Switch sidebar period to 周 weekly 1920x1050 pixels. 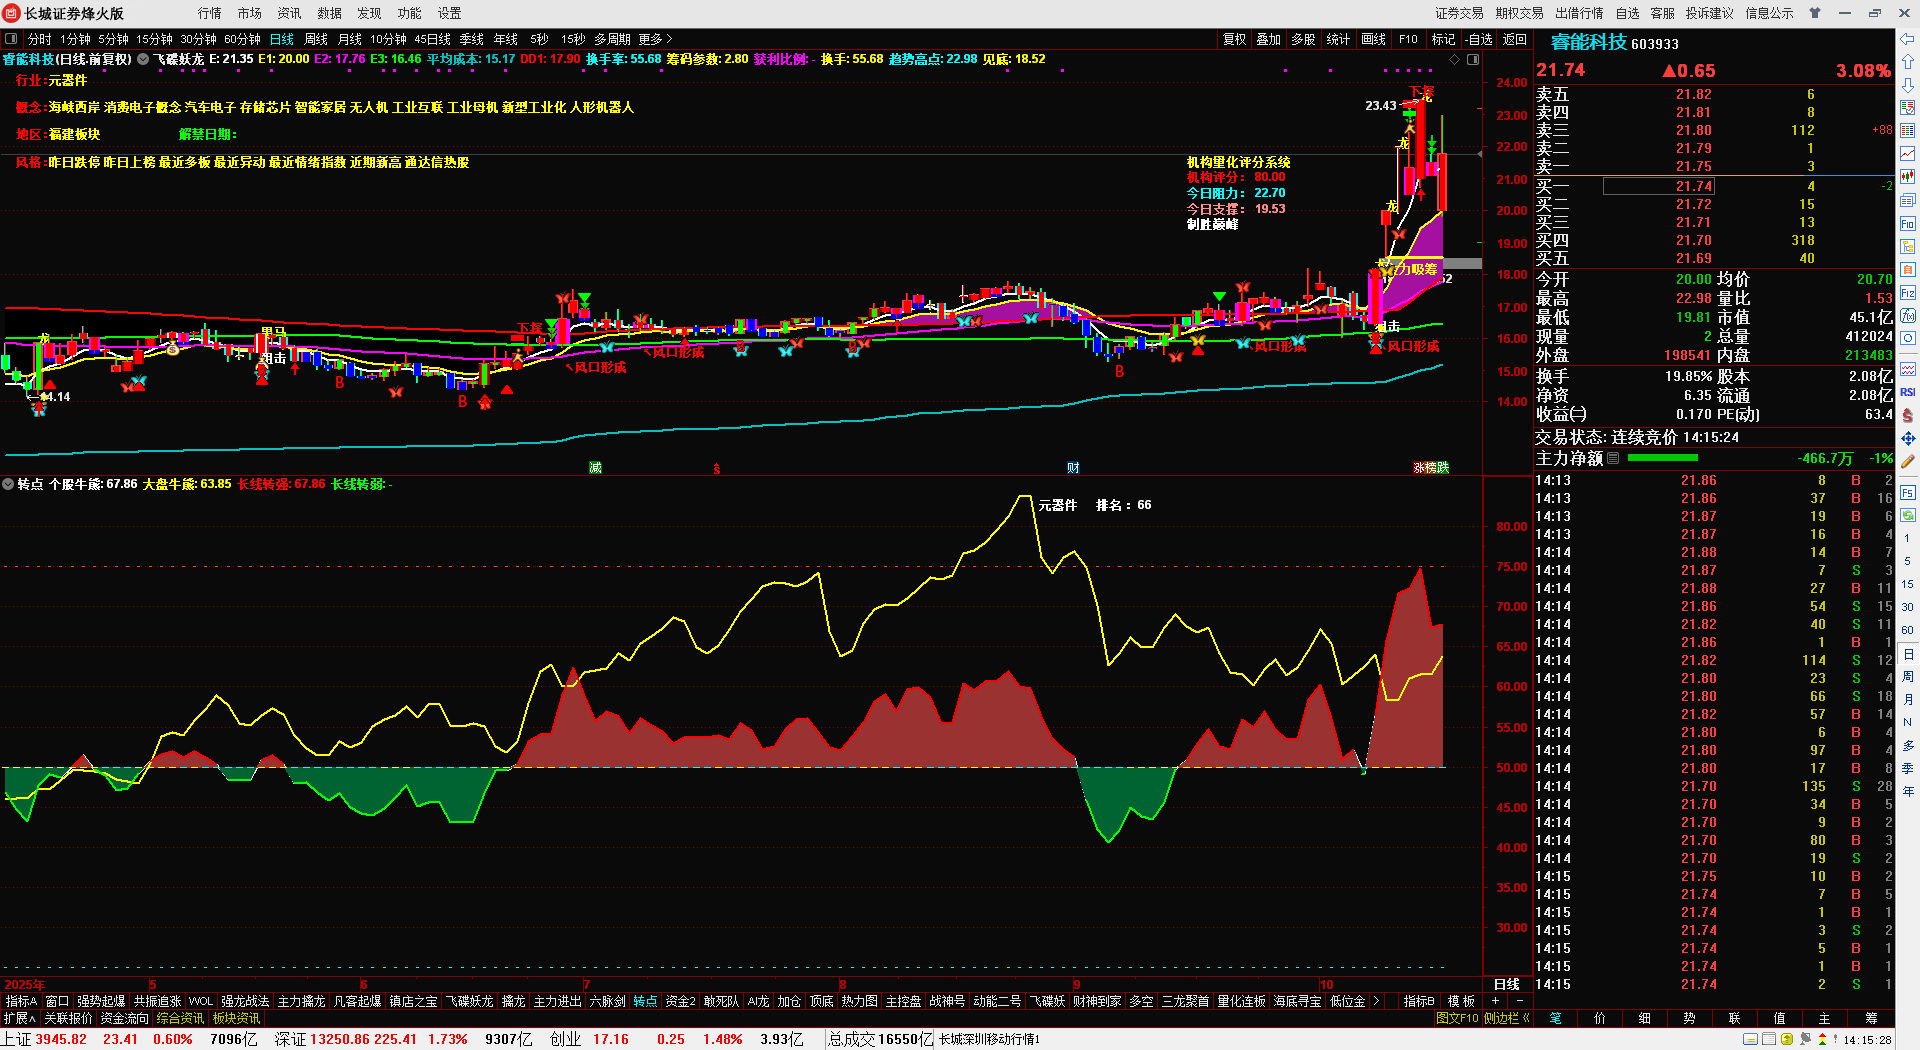coord(1908,677)
